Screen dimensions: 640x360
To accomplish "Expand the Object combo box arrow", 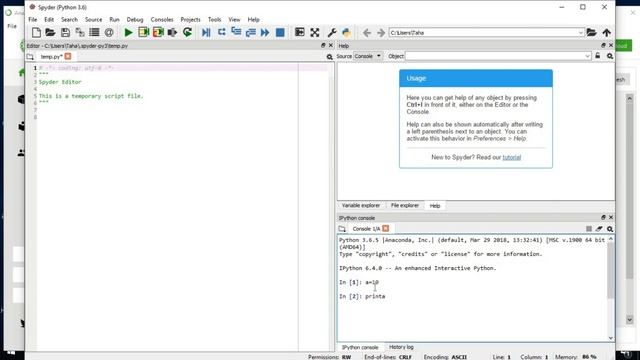I will [x=587, y=56].
